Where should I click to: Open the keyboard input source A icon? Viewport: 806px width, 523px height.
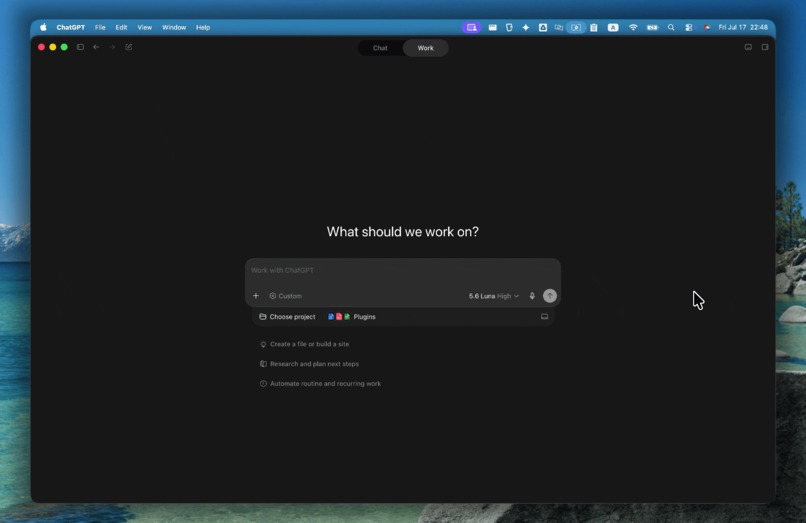[613, 27]
